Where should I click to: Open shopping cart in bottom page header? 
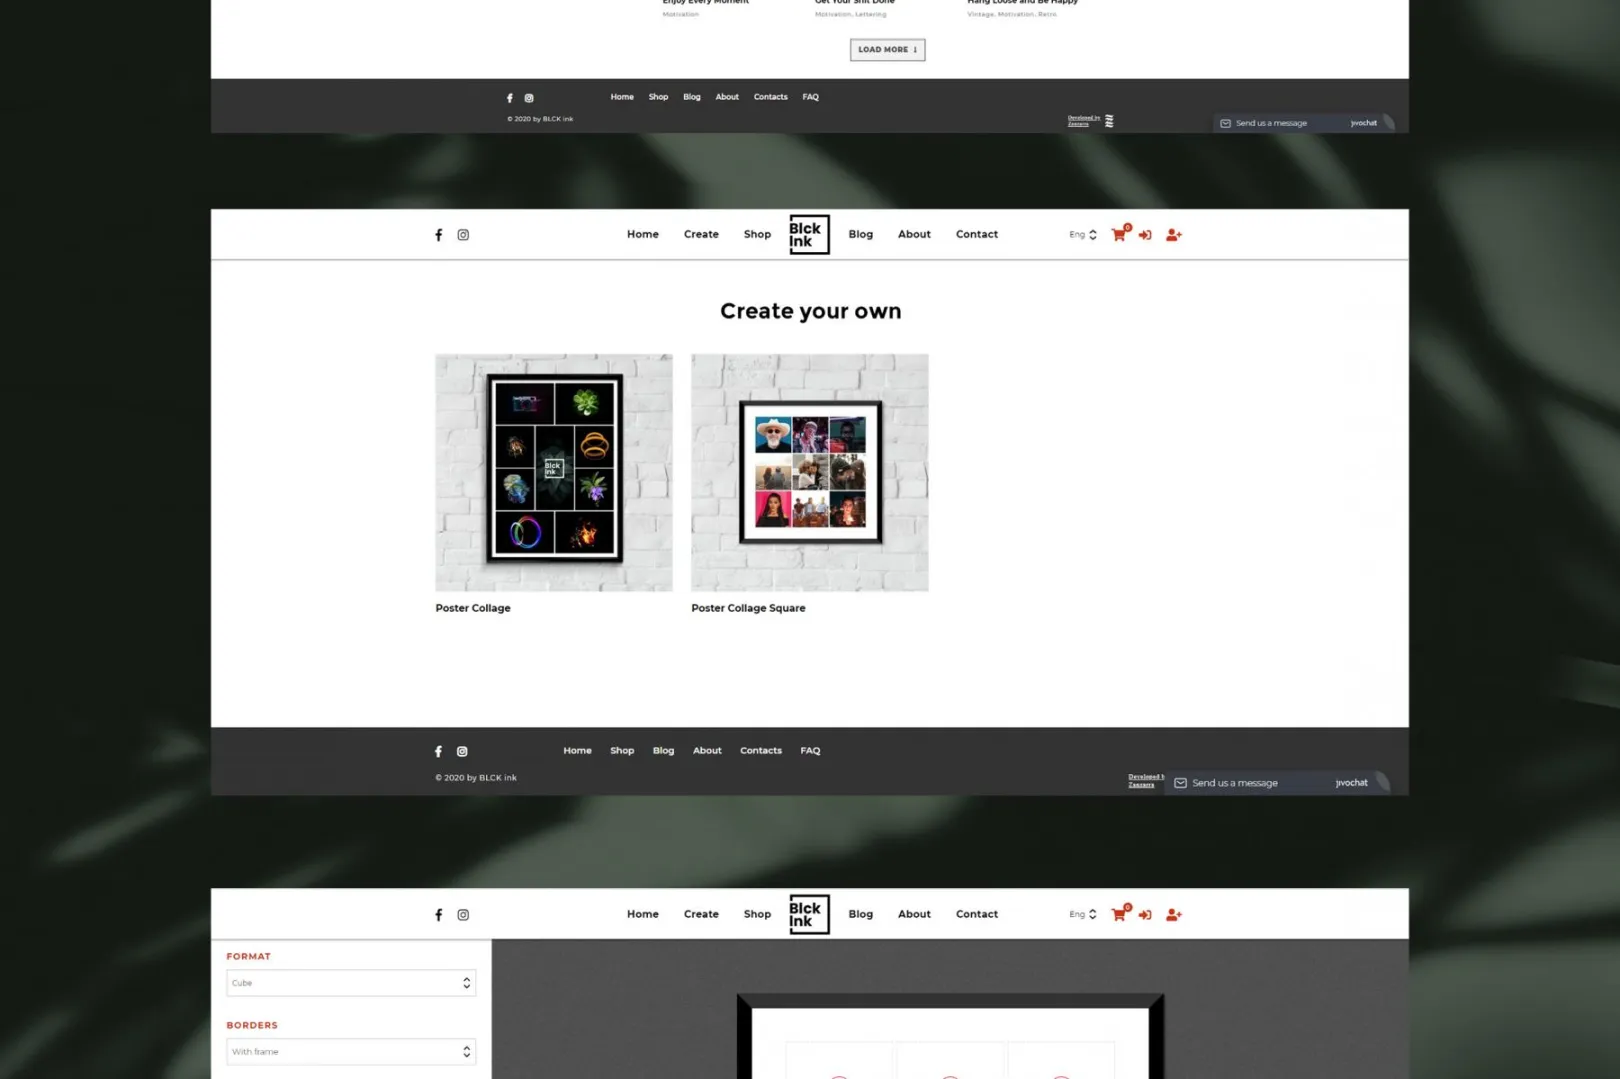coord(1119,914)
